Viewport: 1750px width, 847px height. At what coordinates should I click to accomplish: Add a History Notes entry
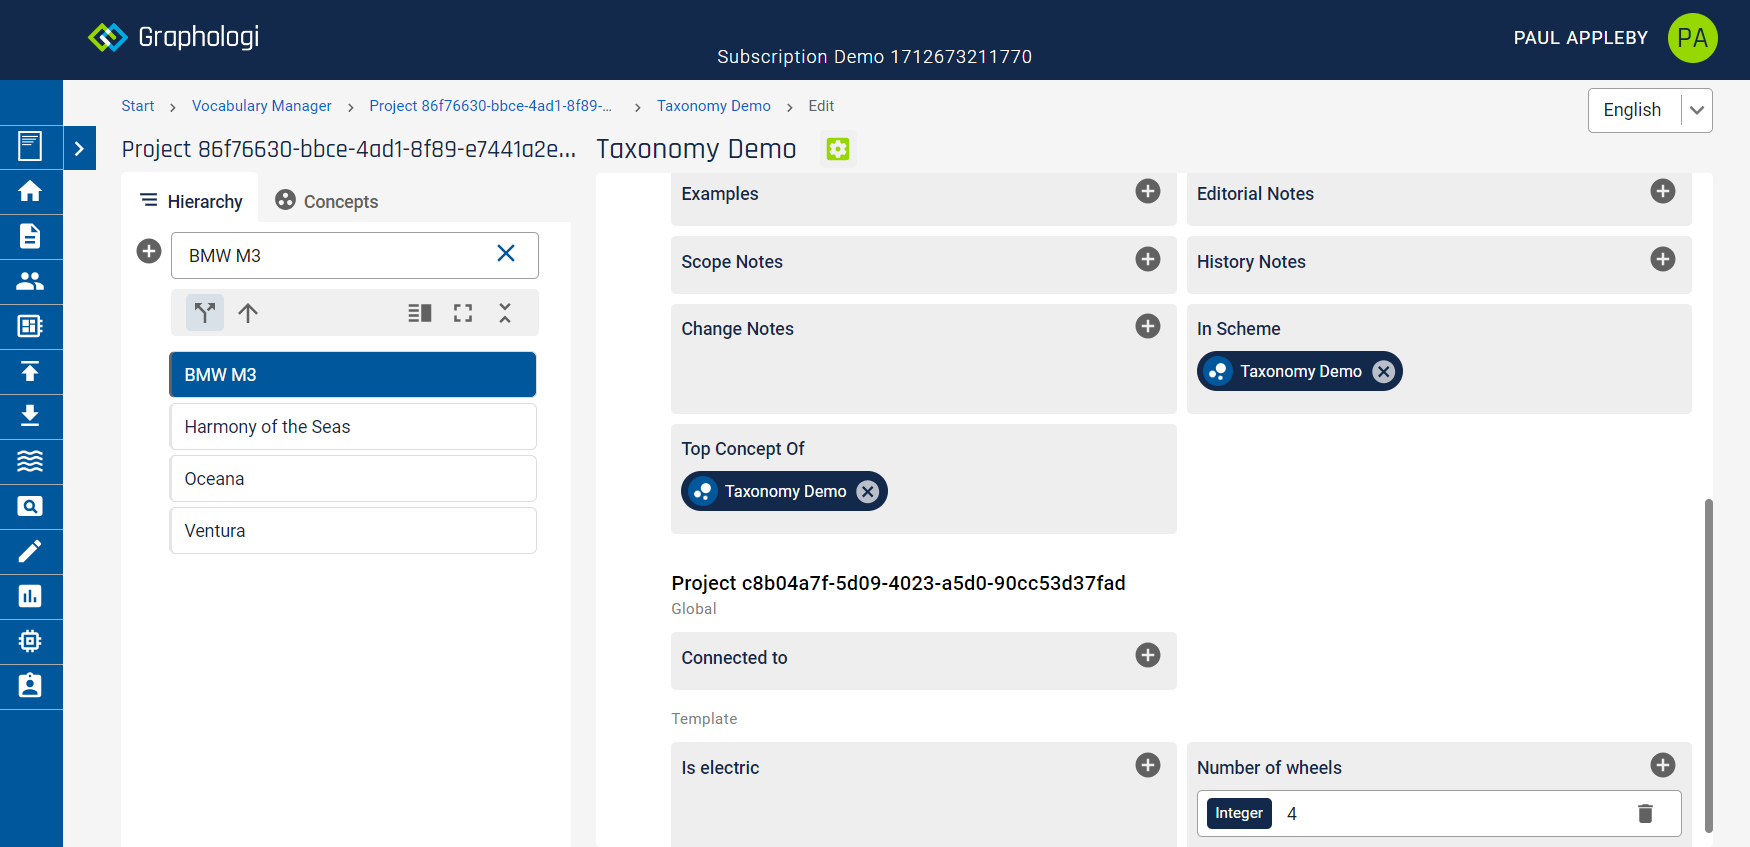tap(1663, 259)
